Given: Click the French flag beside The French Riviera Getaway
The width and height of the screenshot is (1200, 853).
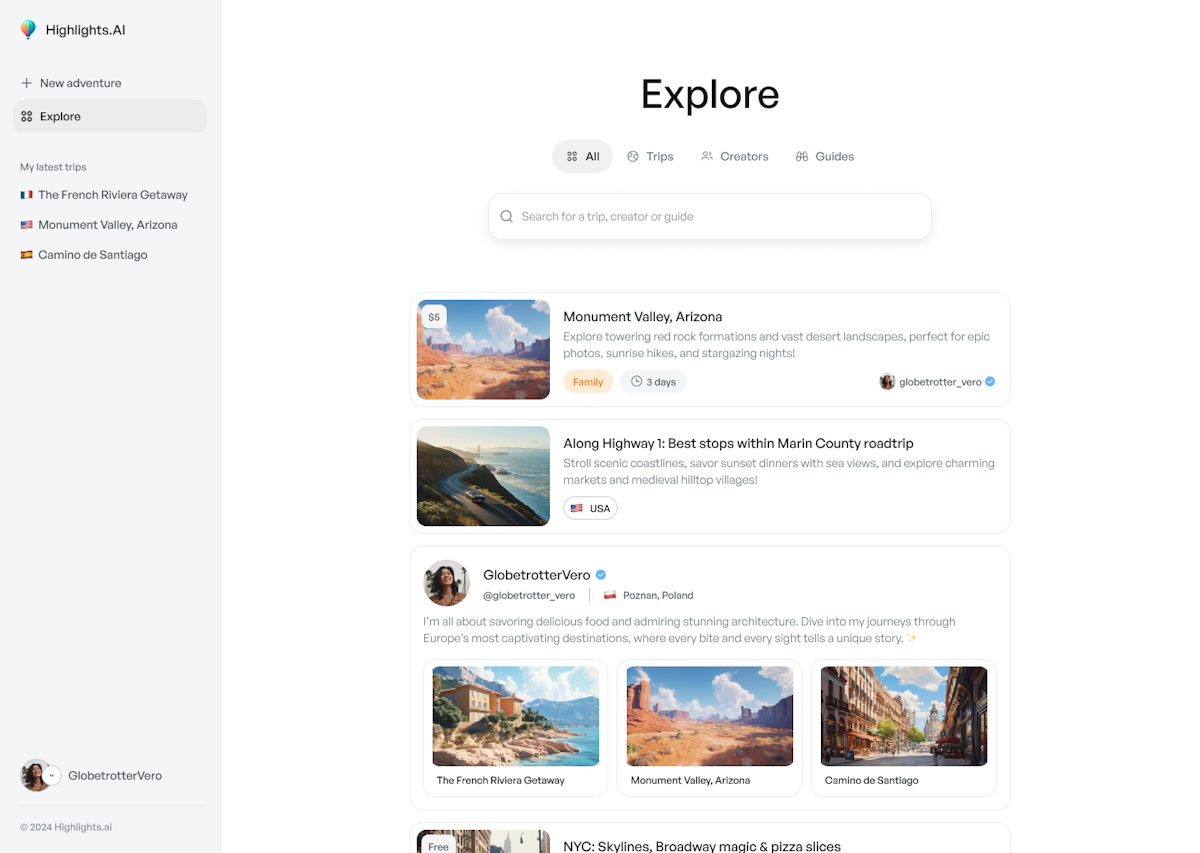Looking at the screenshot, I should (25, 194).
